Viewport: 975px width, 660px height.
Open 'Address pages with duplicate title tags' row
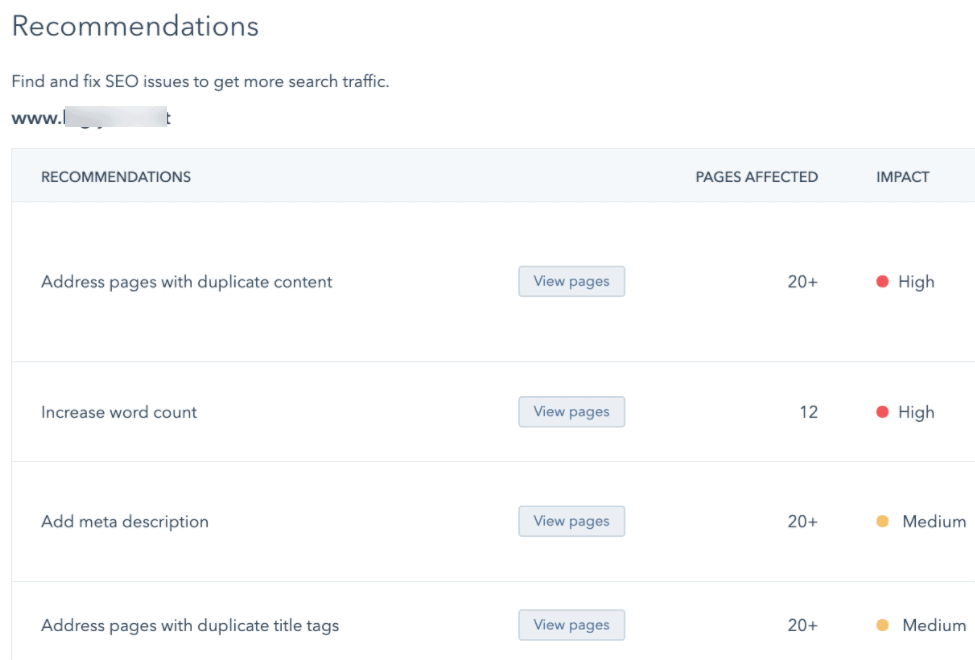pyautogui.click(x=190, y=626)
